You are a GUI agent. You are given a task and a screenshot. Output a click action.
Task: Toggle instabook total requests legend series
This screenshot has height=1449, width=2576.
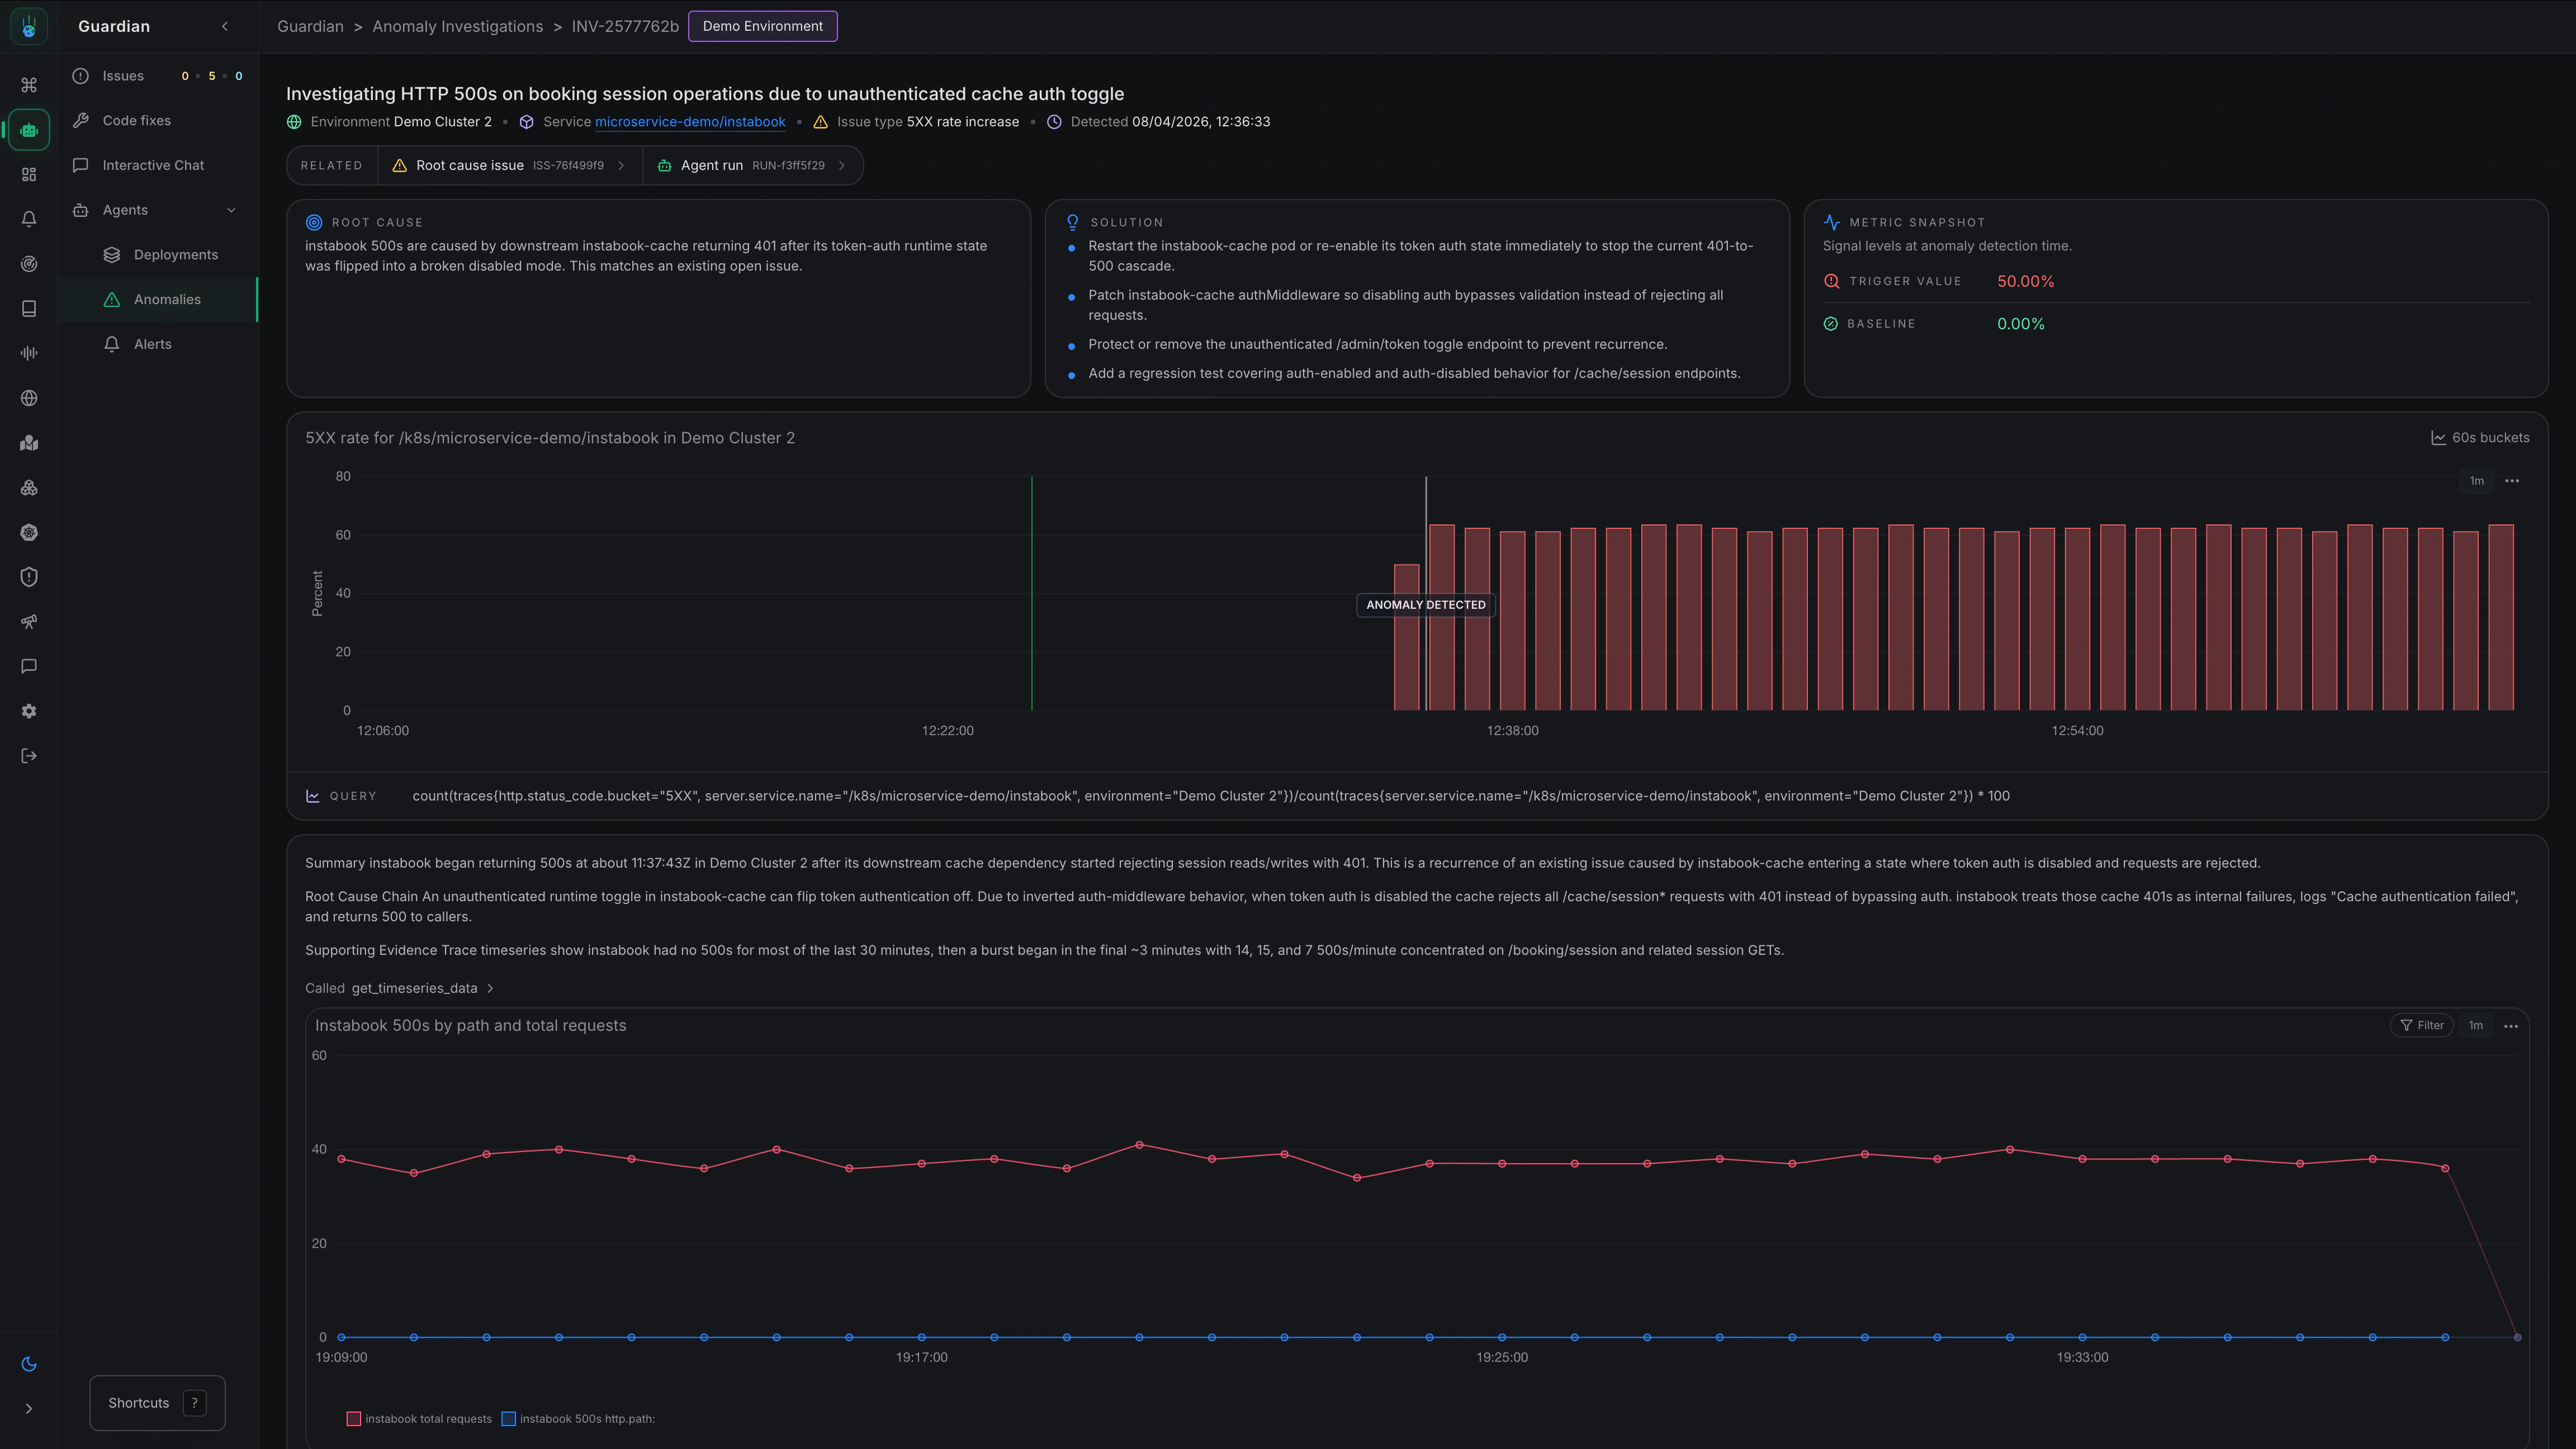(x=428, y=1419)
